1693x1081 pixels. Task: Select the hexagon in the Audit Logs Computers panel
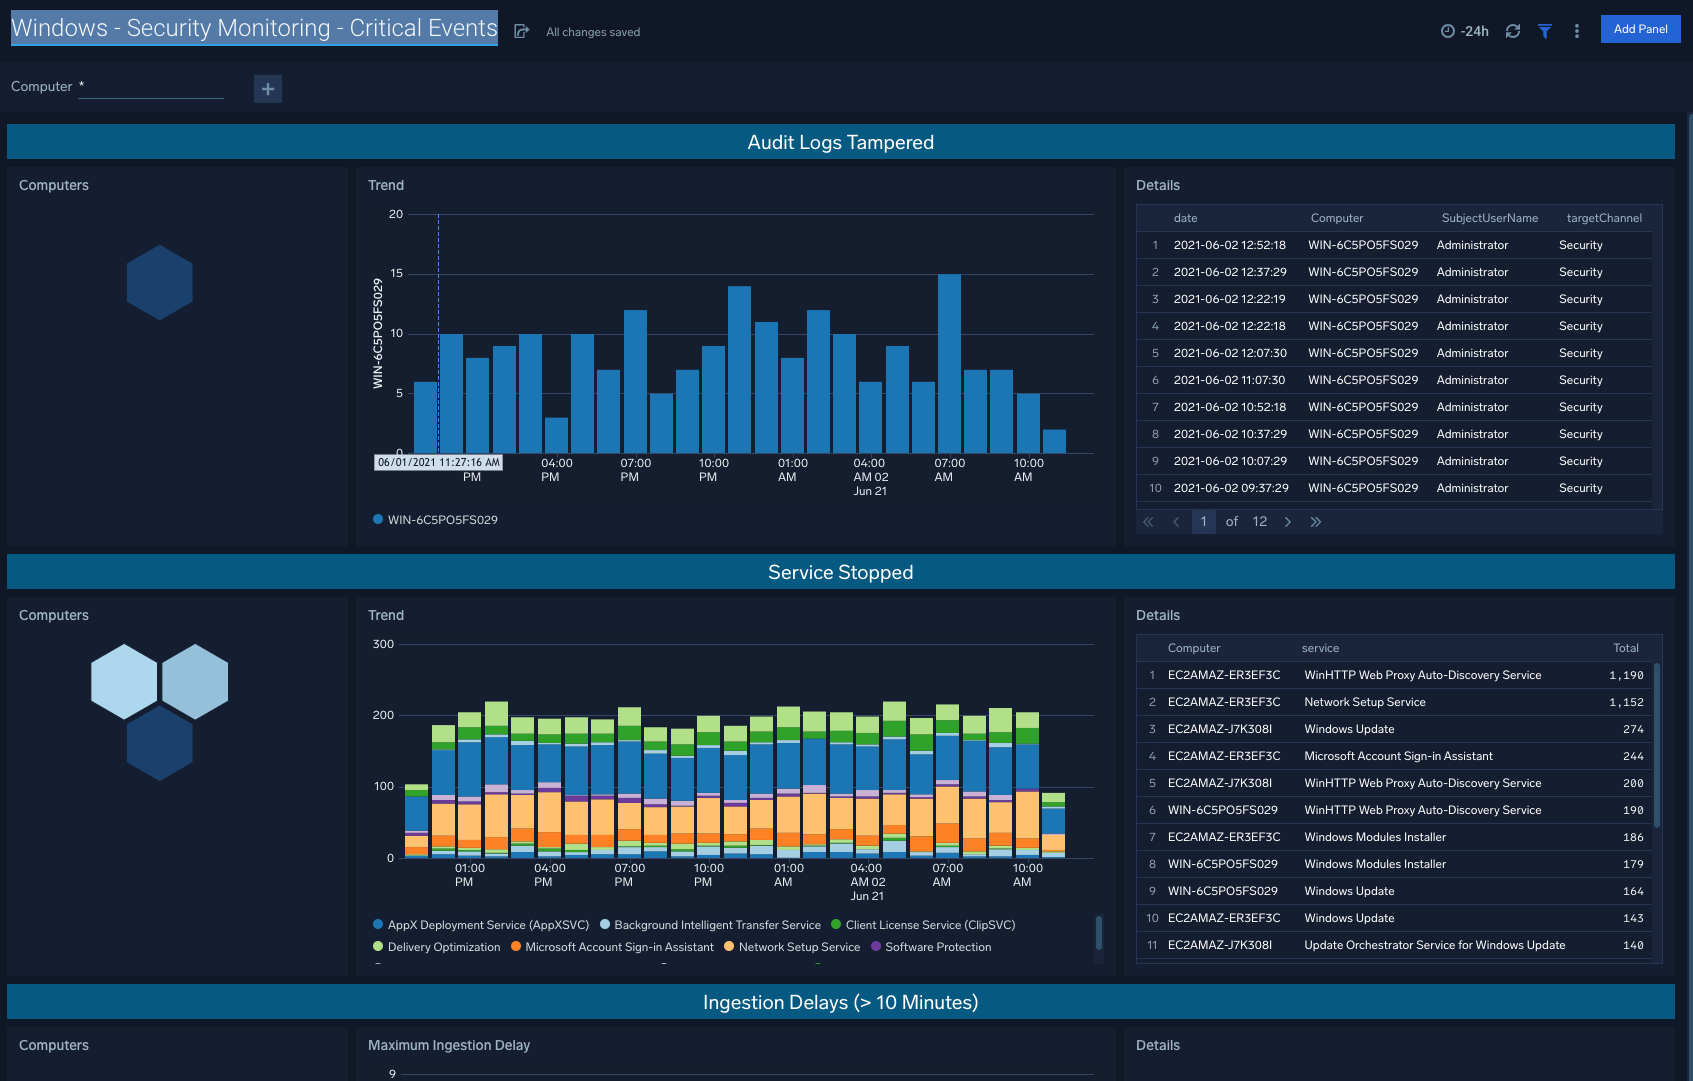159,282
